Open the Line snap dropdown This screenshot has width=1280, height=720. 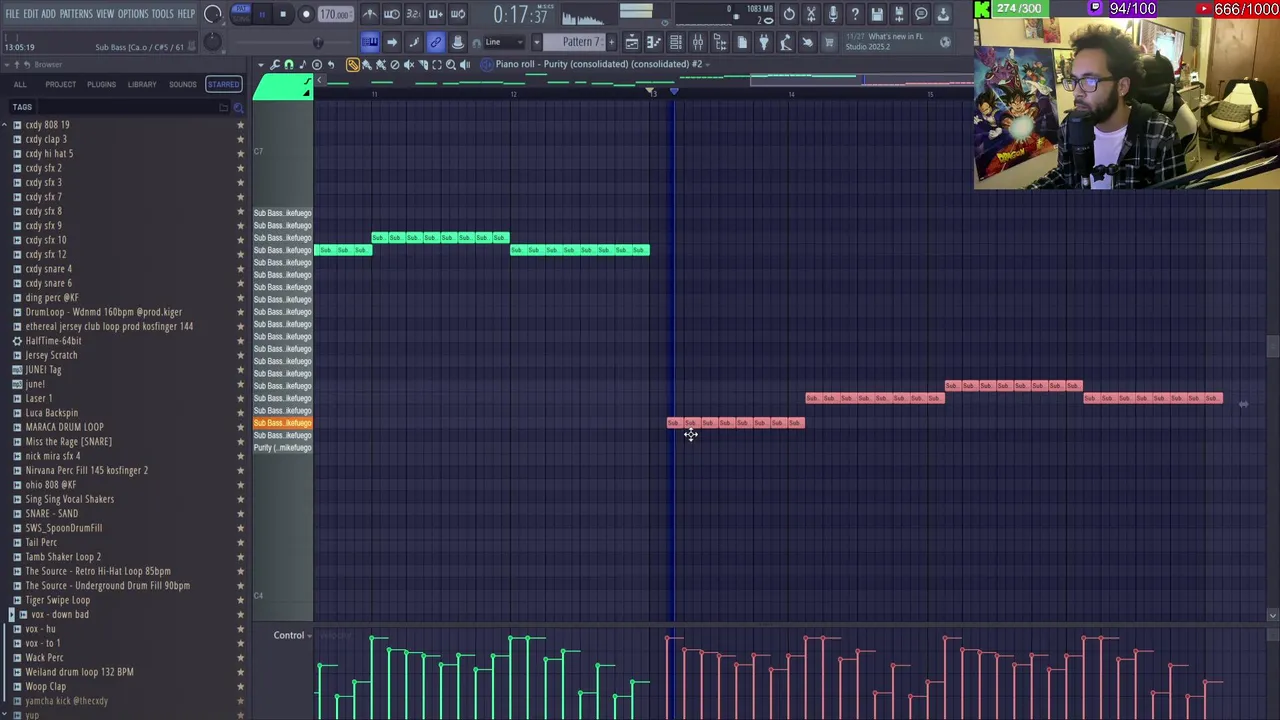[504, 42]
